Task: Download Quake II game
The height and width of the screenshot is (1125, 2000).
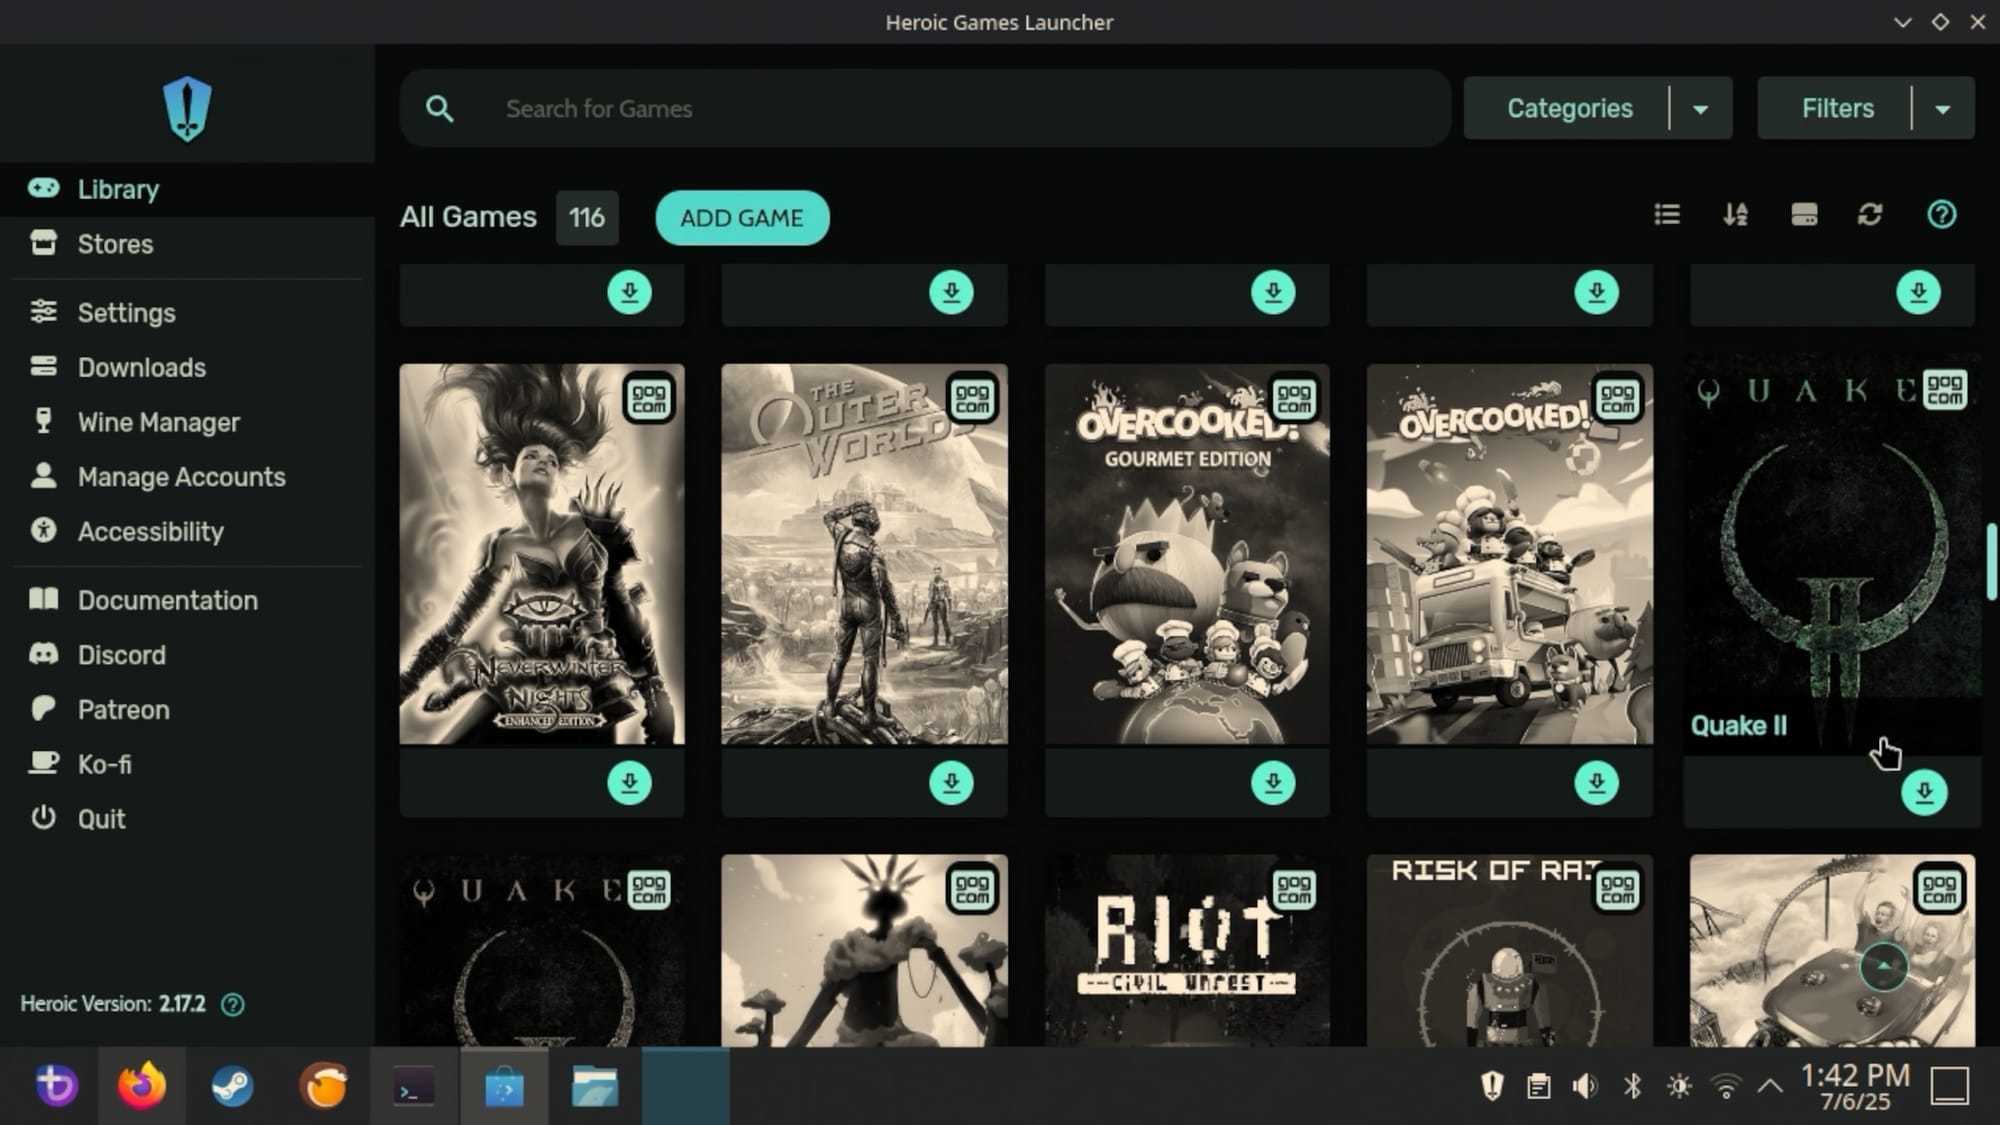Action: tap(1924, 793)
